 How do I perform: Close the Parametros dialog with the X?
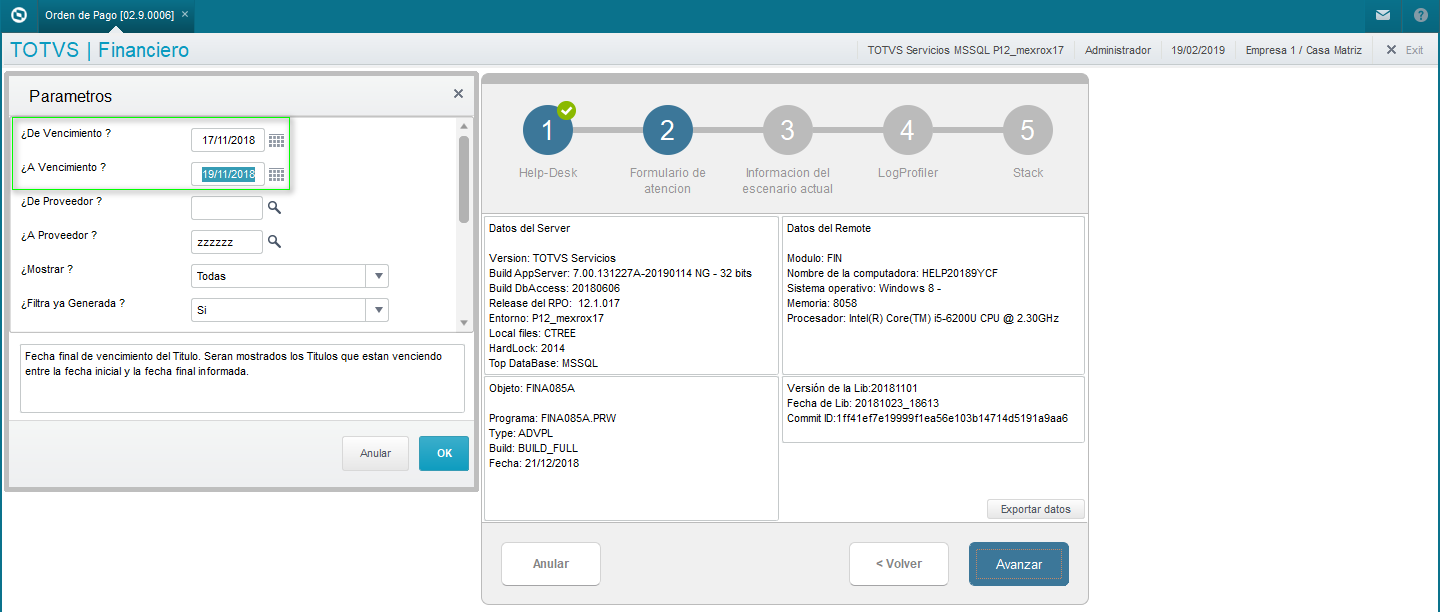coord(458,94)
